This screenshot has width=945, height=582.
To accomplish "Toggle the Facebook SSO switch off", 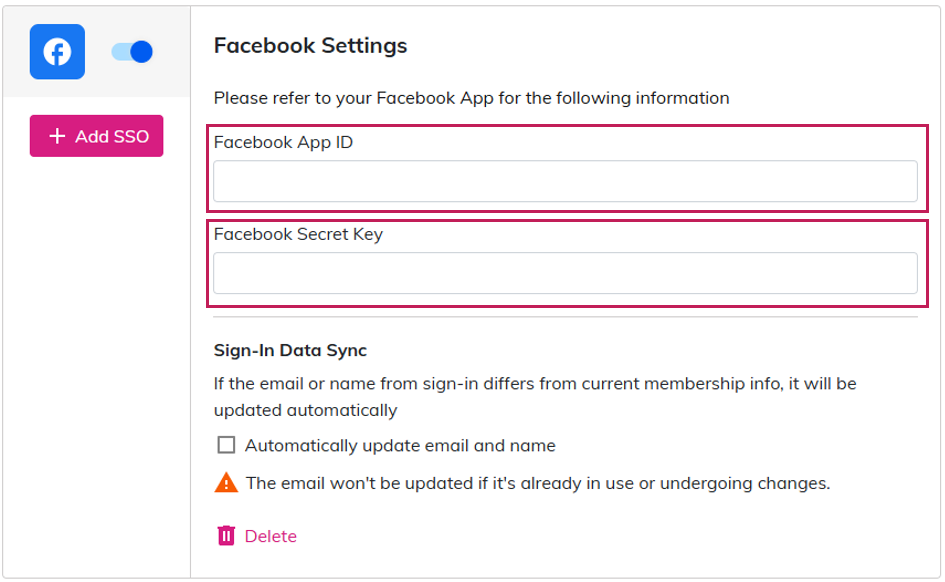I will (132, 52).
